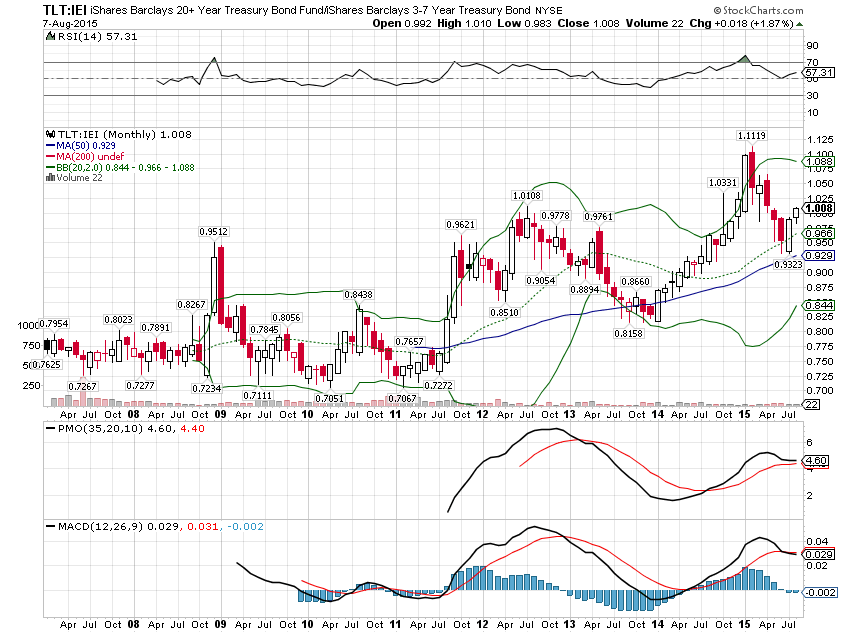Click the 0.7845 price label

tap(265, 330)
